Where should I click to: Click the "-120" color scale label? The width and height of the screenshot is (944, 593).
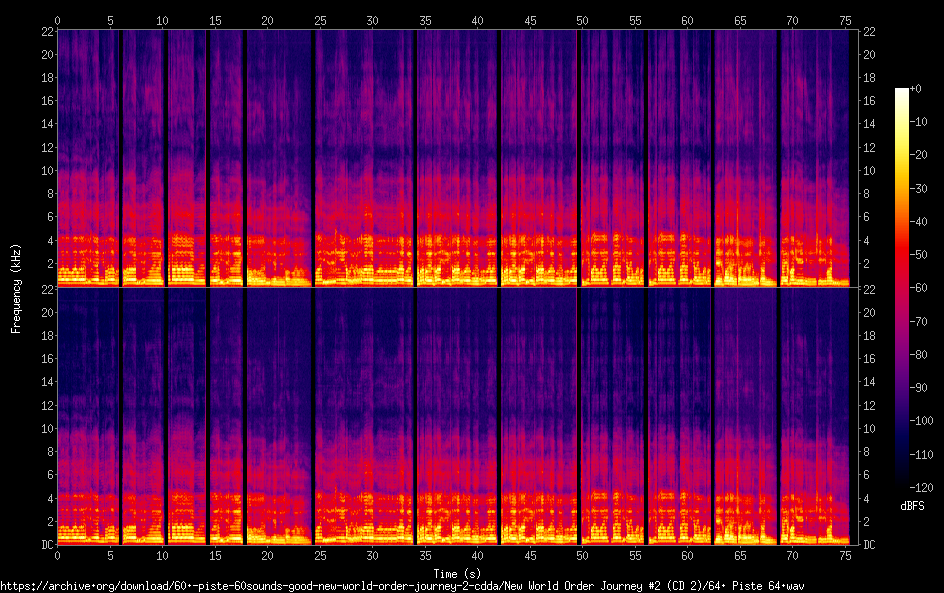(x=921, y=488)
